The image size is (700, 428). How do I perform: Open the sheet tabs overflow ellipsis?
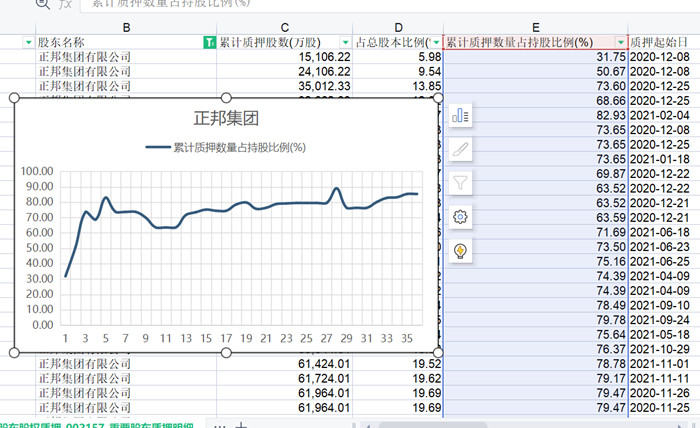219,423
